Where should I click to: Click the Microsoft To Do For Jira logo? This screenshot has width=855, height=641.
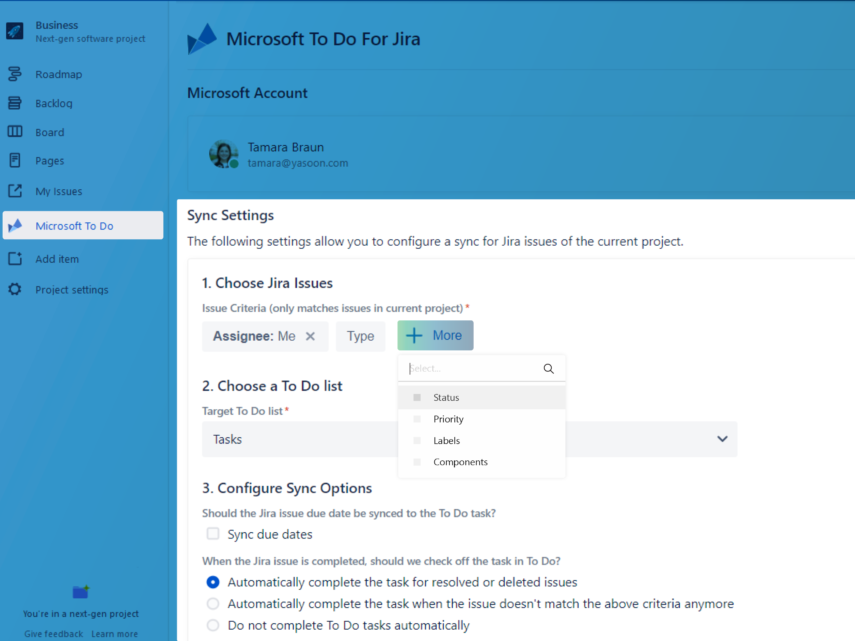point(202,39)
